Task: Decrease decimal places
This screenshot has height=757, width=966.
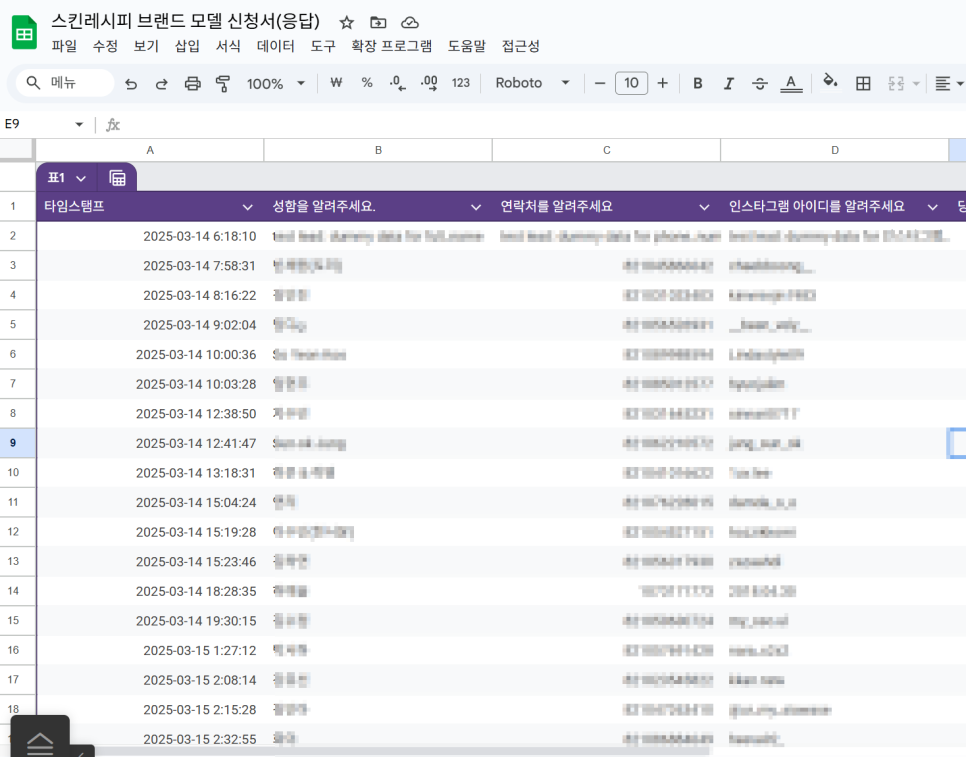Action: click(x=398, y=83)
